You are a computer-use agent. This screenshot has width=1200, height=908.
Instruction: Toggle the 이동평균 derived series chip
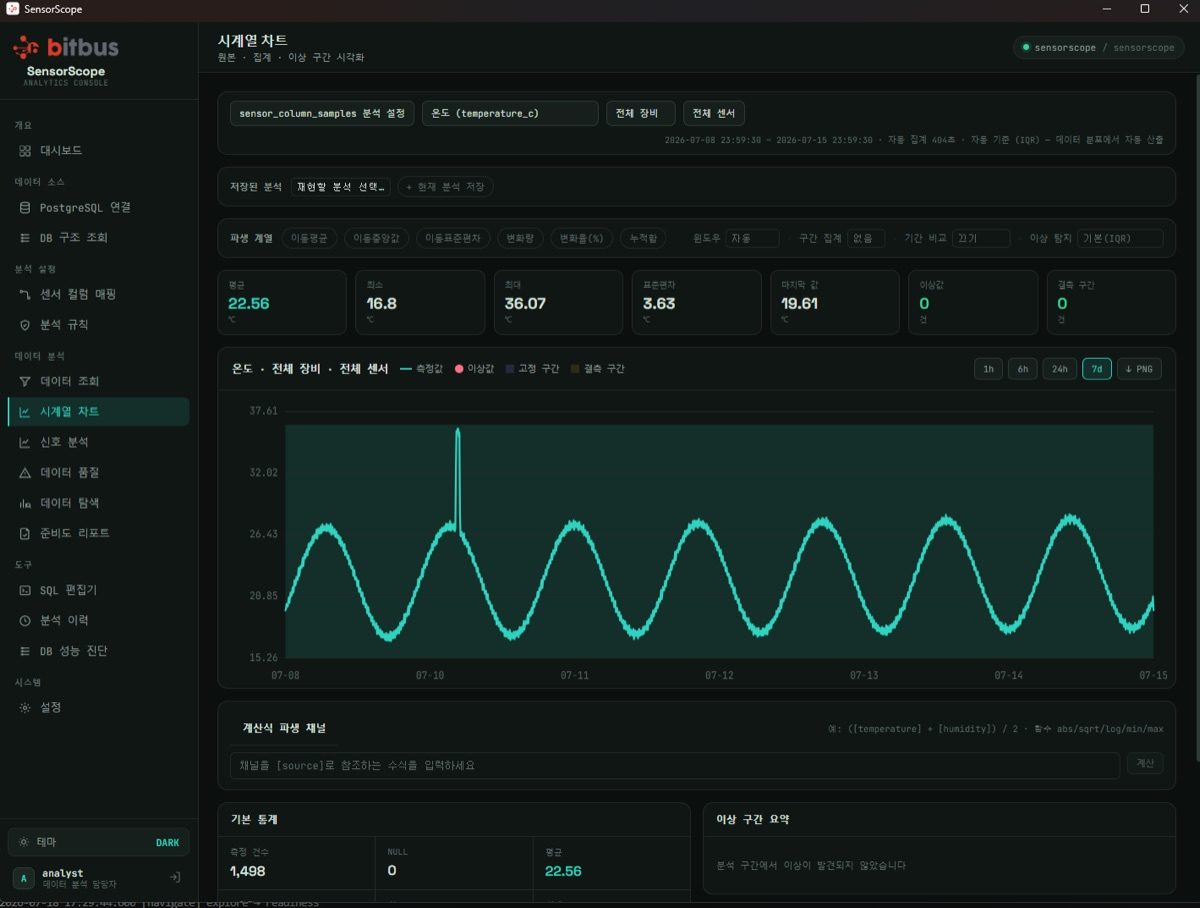click(x=310, y=238)
